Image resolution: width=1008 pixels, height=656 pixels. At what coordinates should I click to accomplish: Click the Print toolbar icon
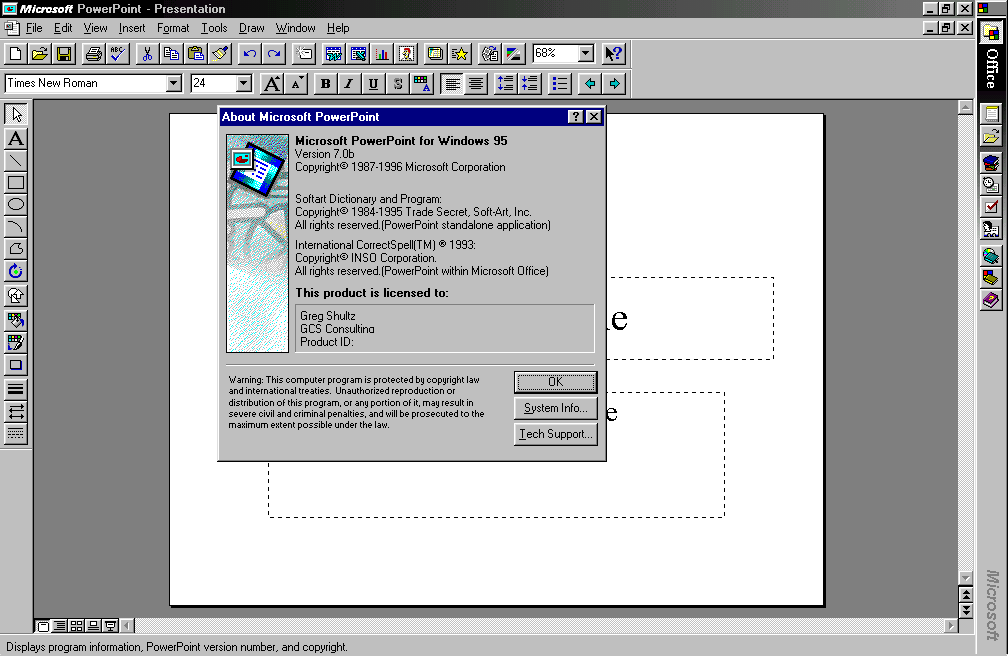94,54
